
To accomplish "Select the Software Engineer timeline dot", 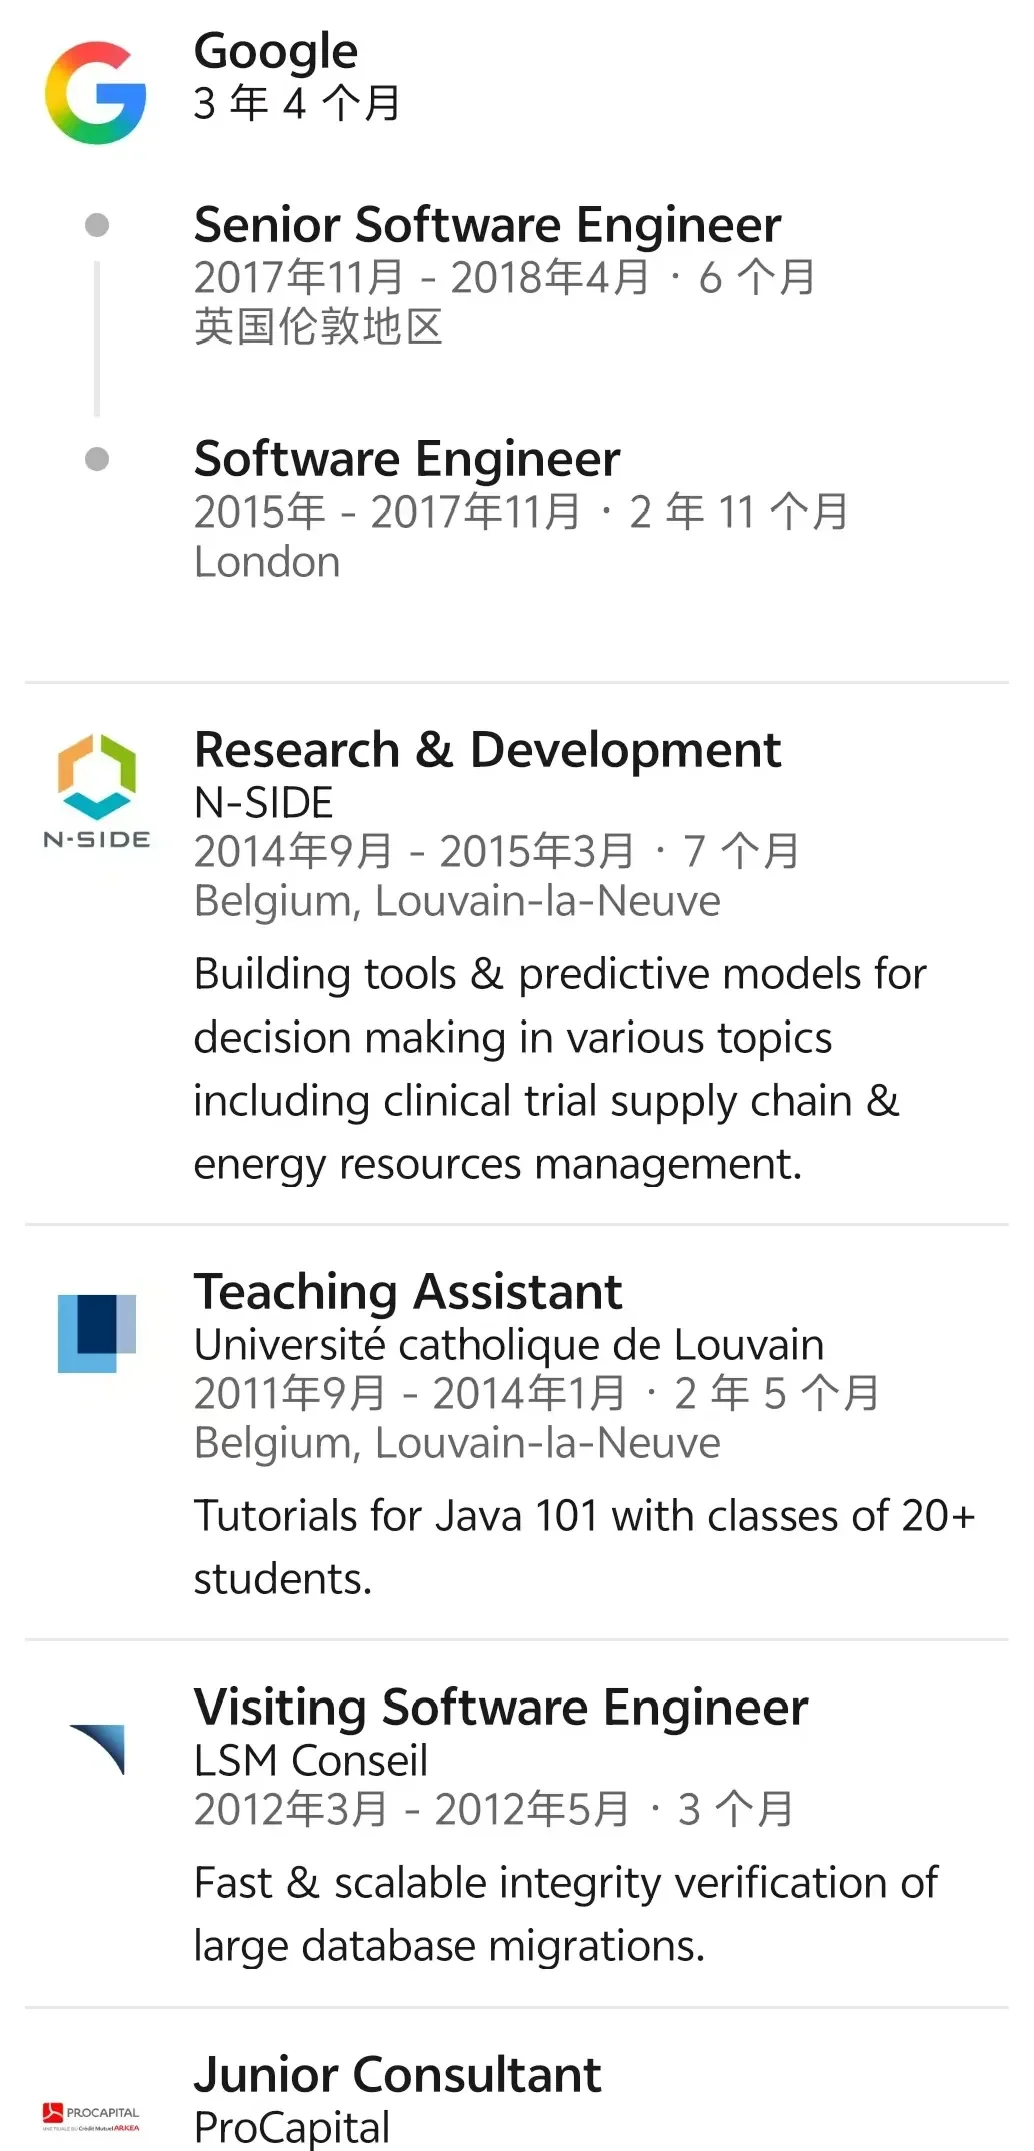I will (x=97, y=459).
